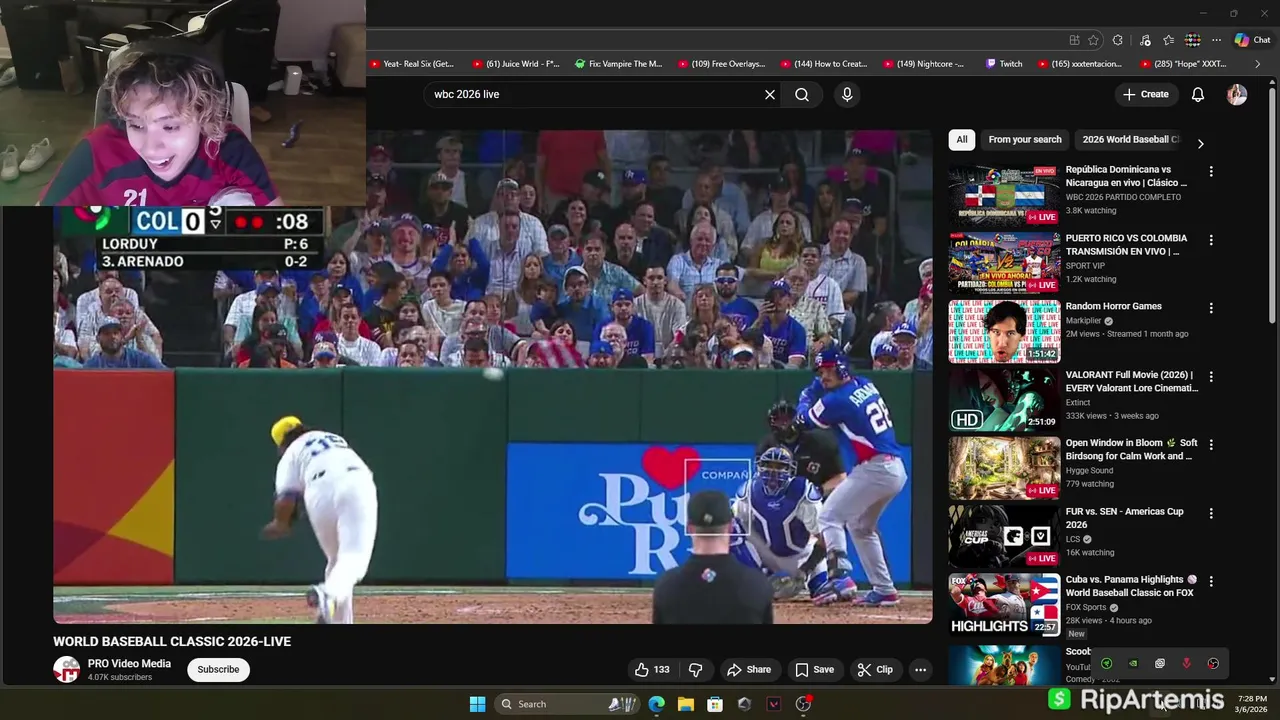
Task: Click the red microphone tray icon
Action: click(1186, 663)
